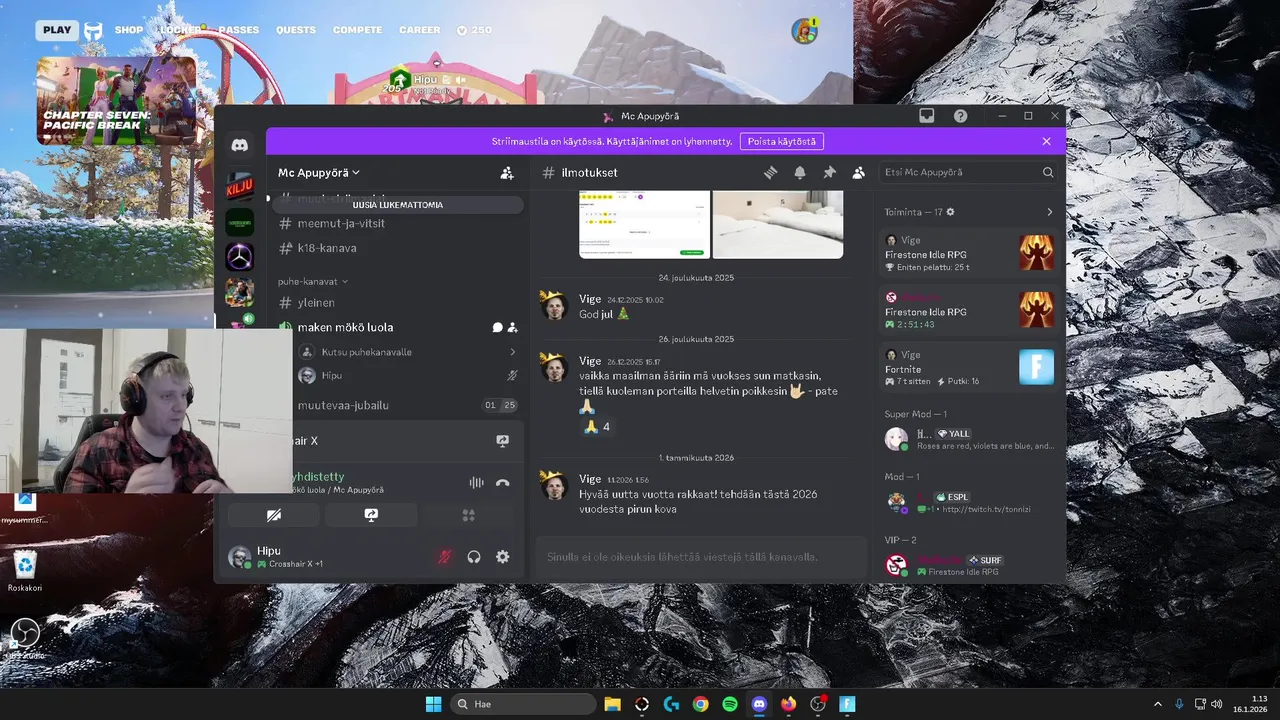Toggle screen share in voice panel
The image size is (1280, 720).
[371, 515]
